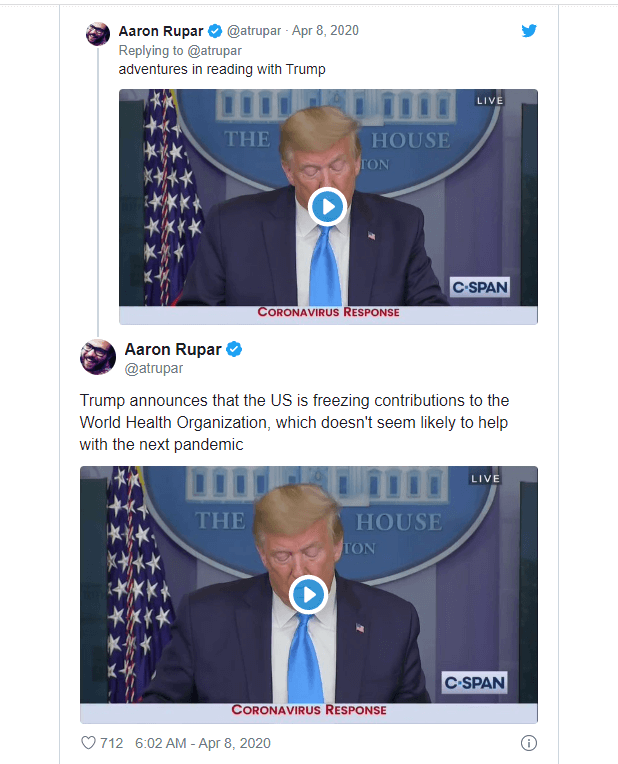Screen dimensions: 618x764
Task: Open the bold Aaron Rupar name in the main tweet
Action: [173, 349]
